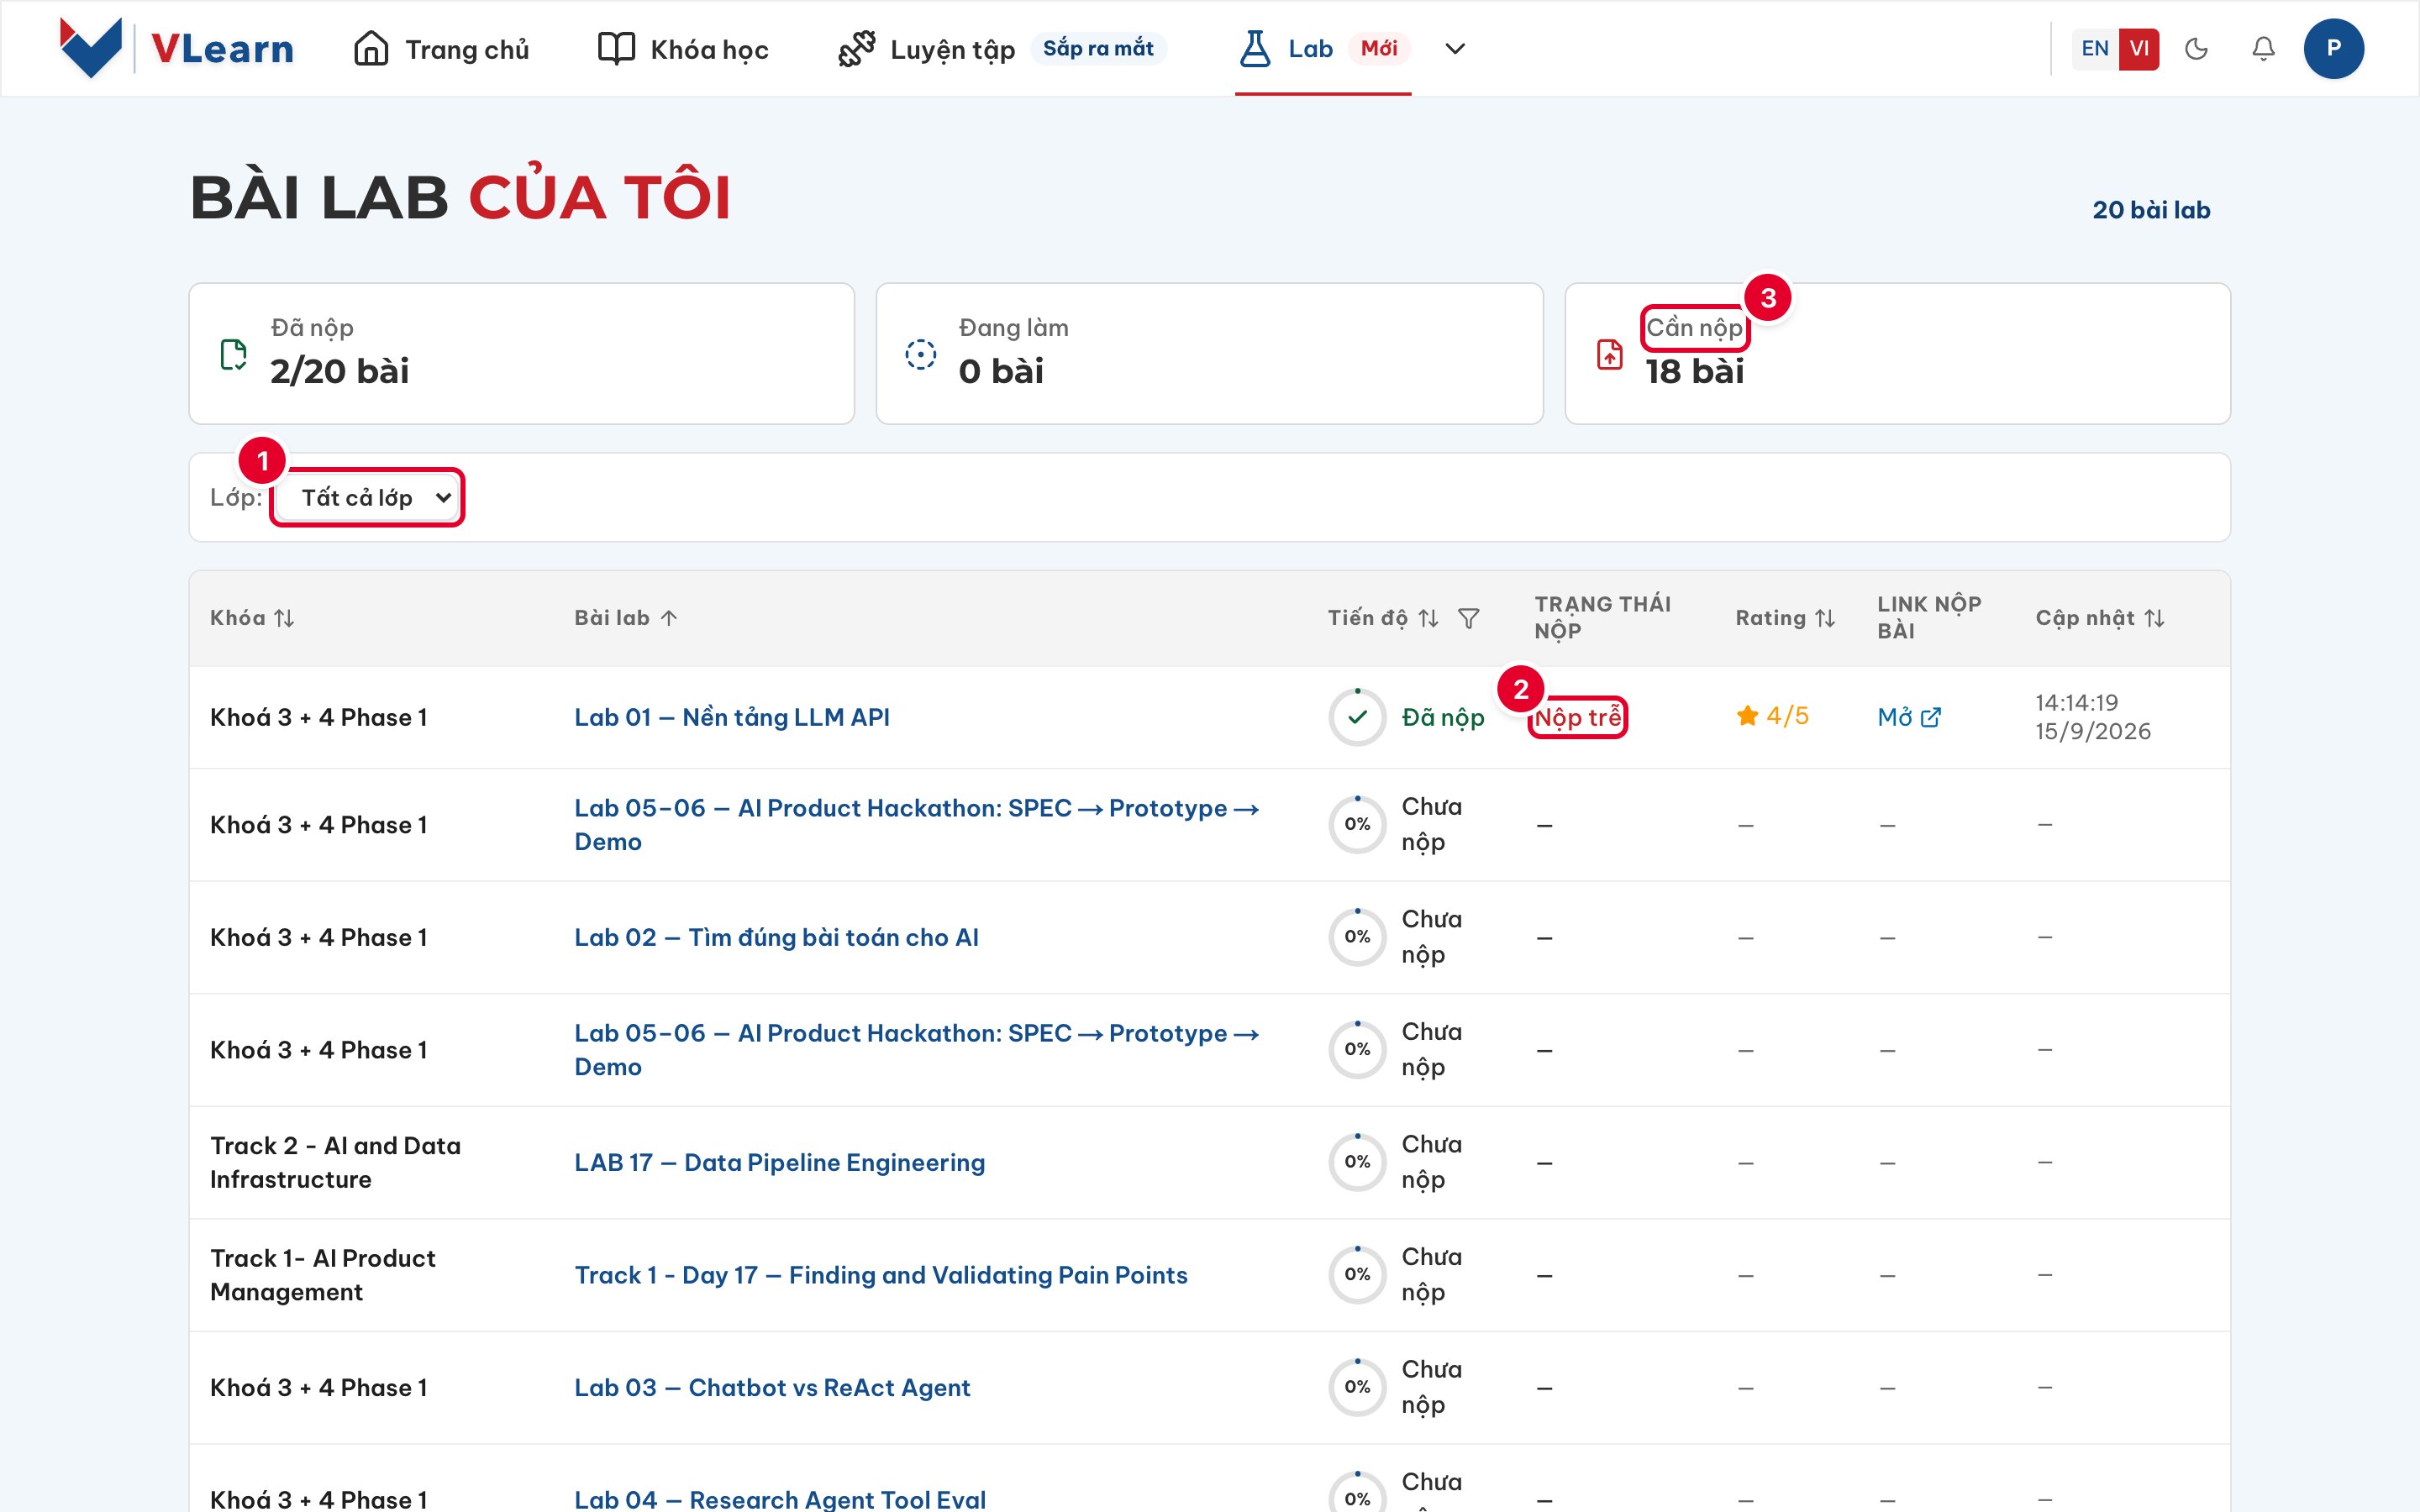Open the Trang chủ home menu item
Image resolution: width=2420 pixels, height=1512 pixels.
pyautogui.click(x=441, y=49)
